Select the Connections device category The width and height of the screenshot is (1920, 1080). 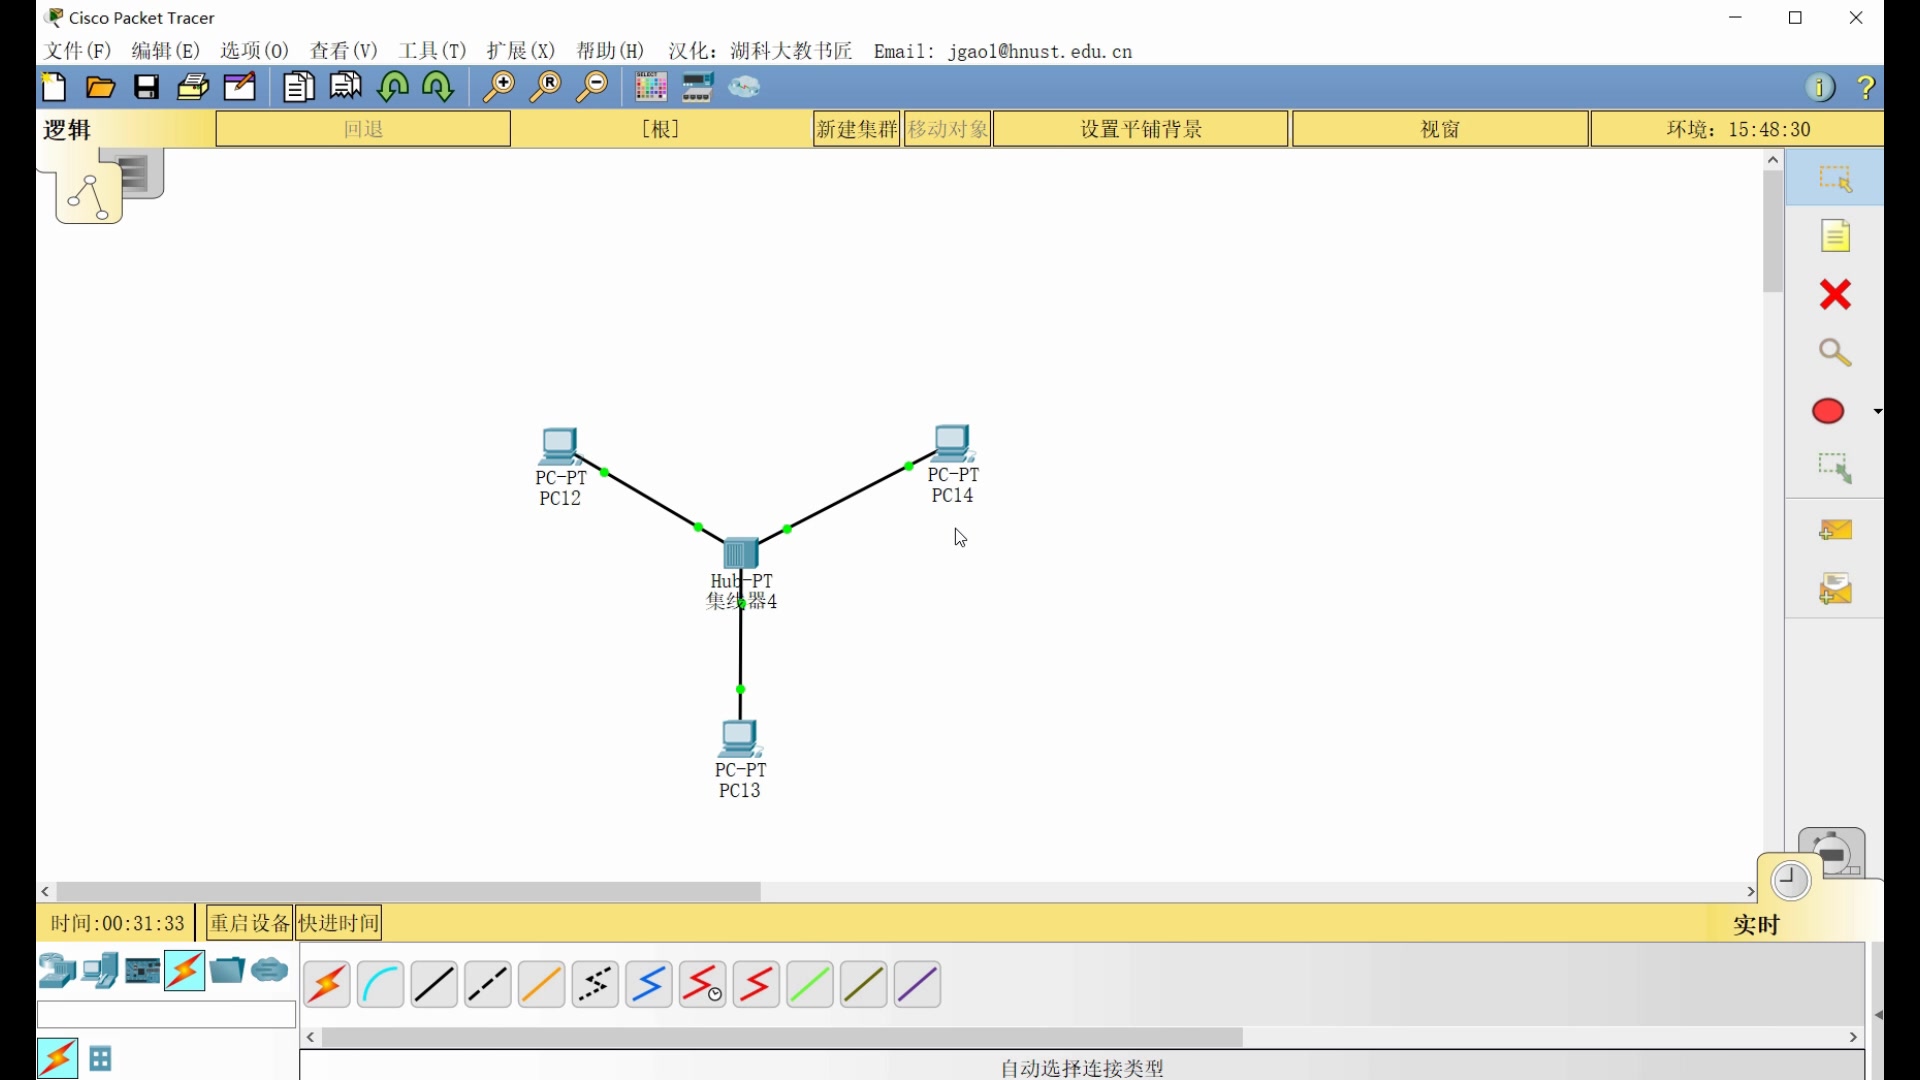pos(186,971)
